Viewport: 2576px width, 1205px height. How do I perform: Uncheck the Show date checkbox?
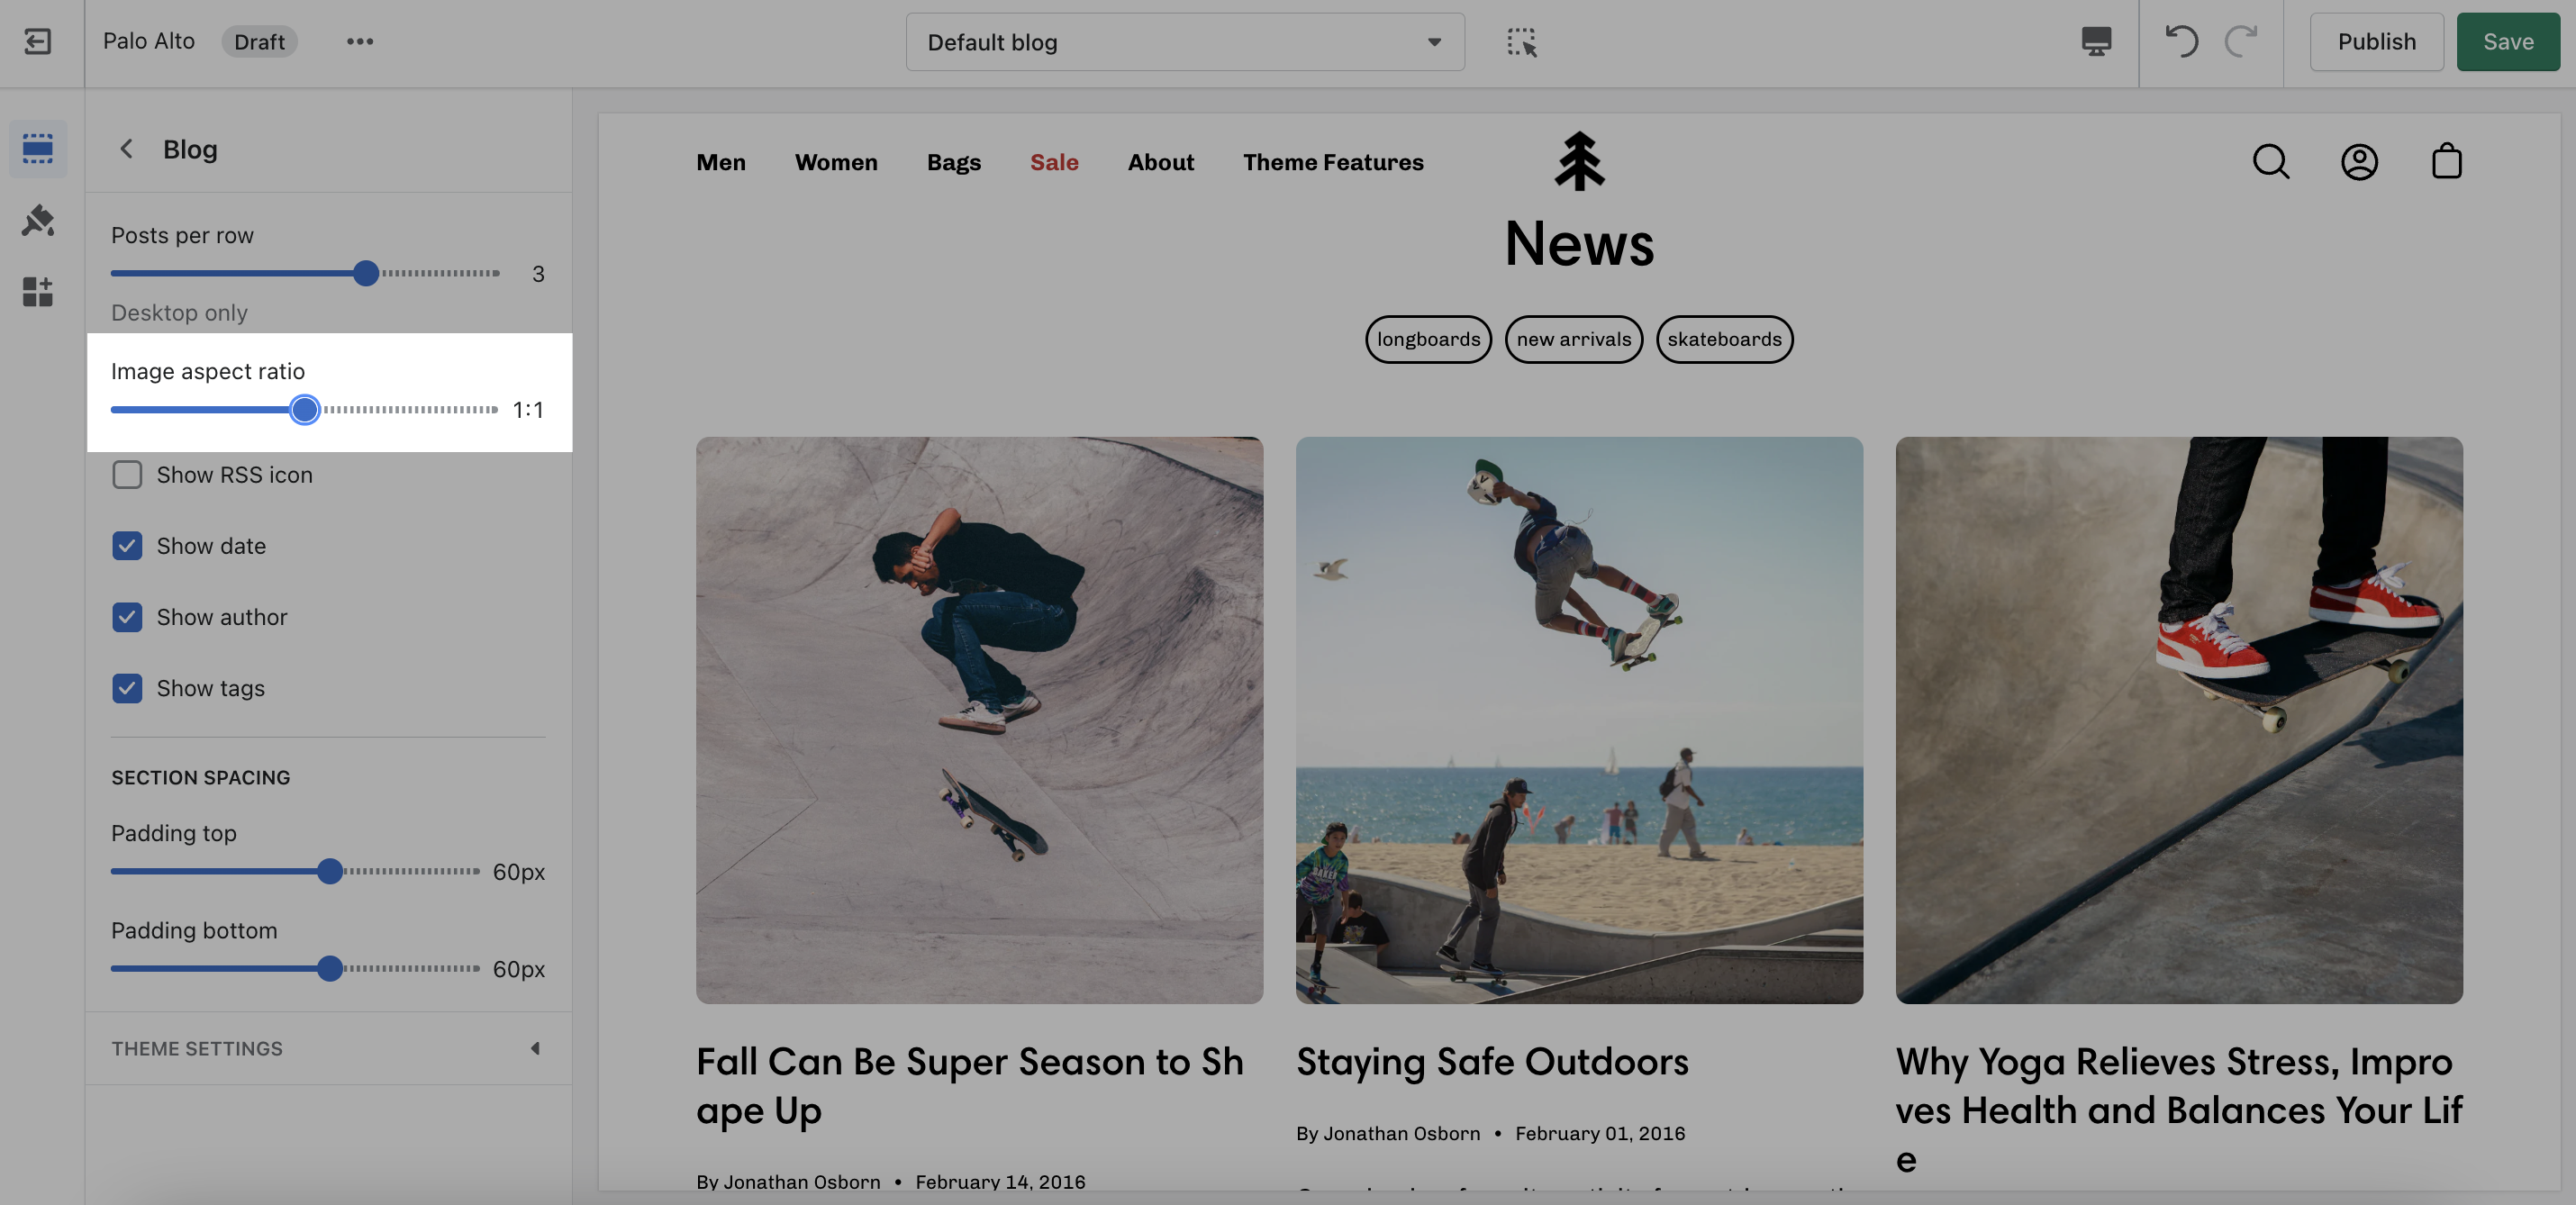tap(127, 546)
